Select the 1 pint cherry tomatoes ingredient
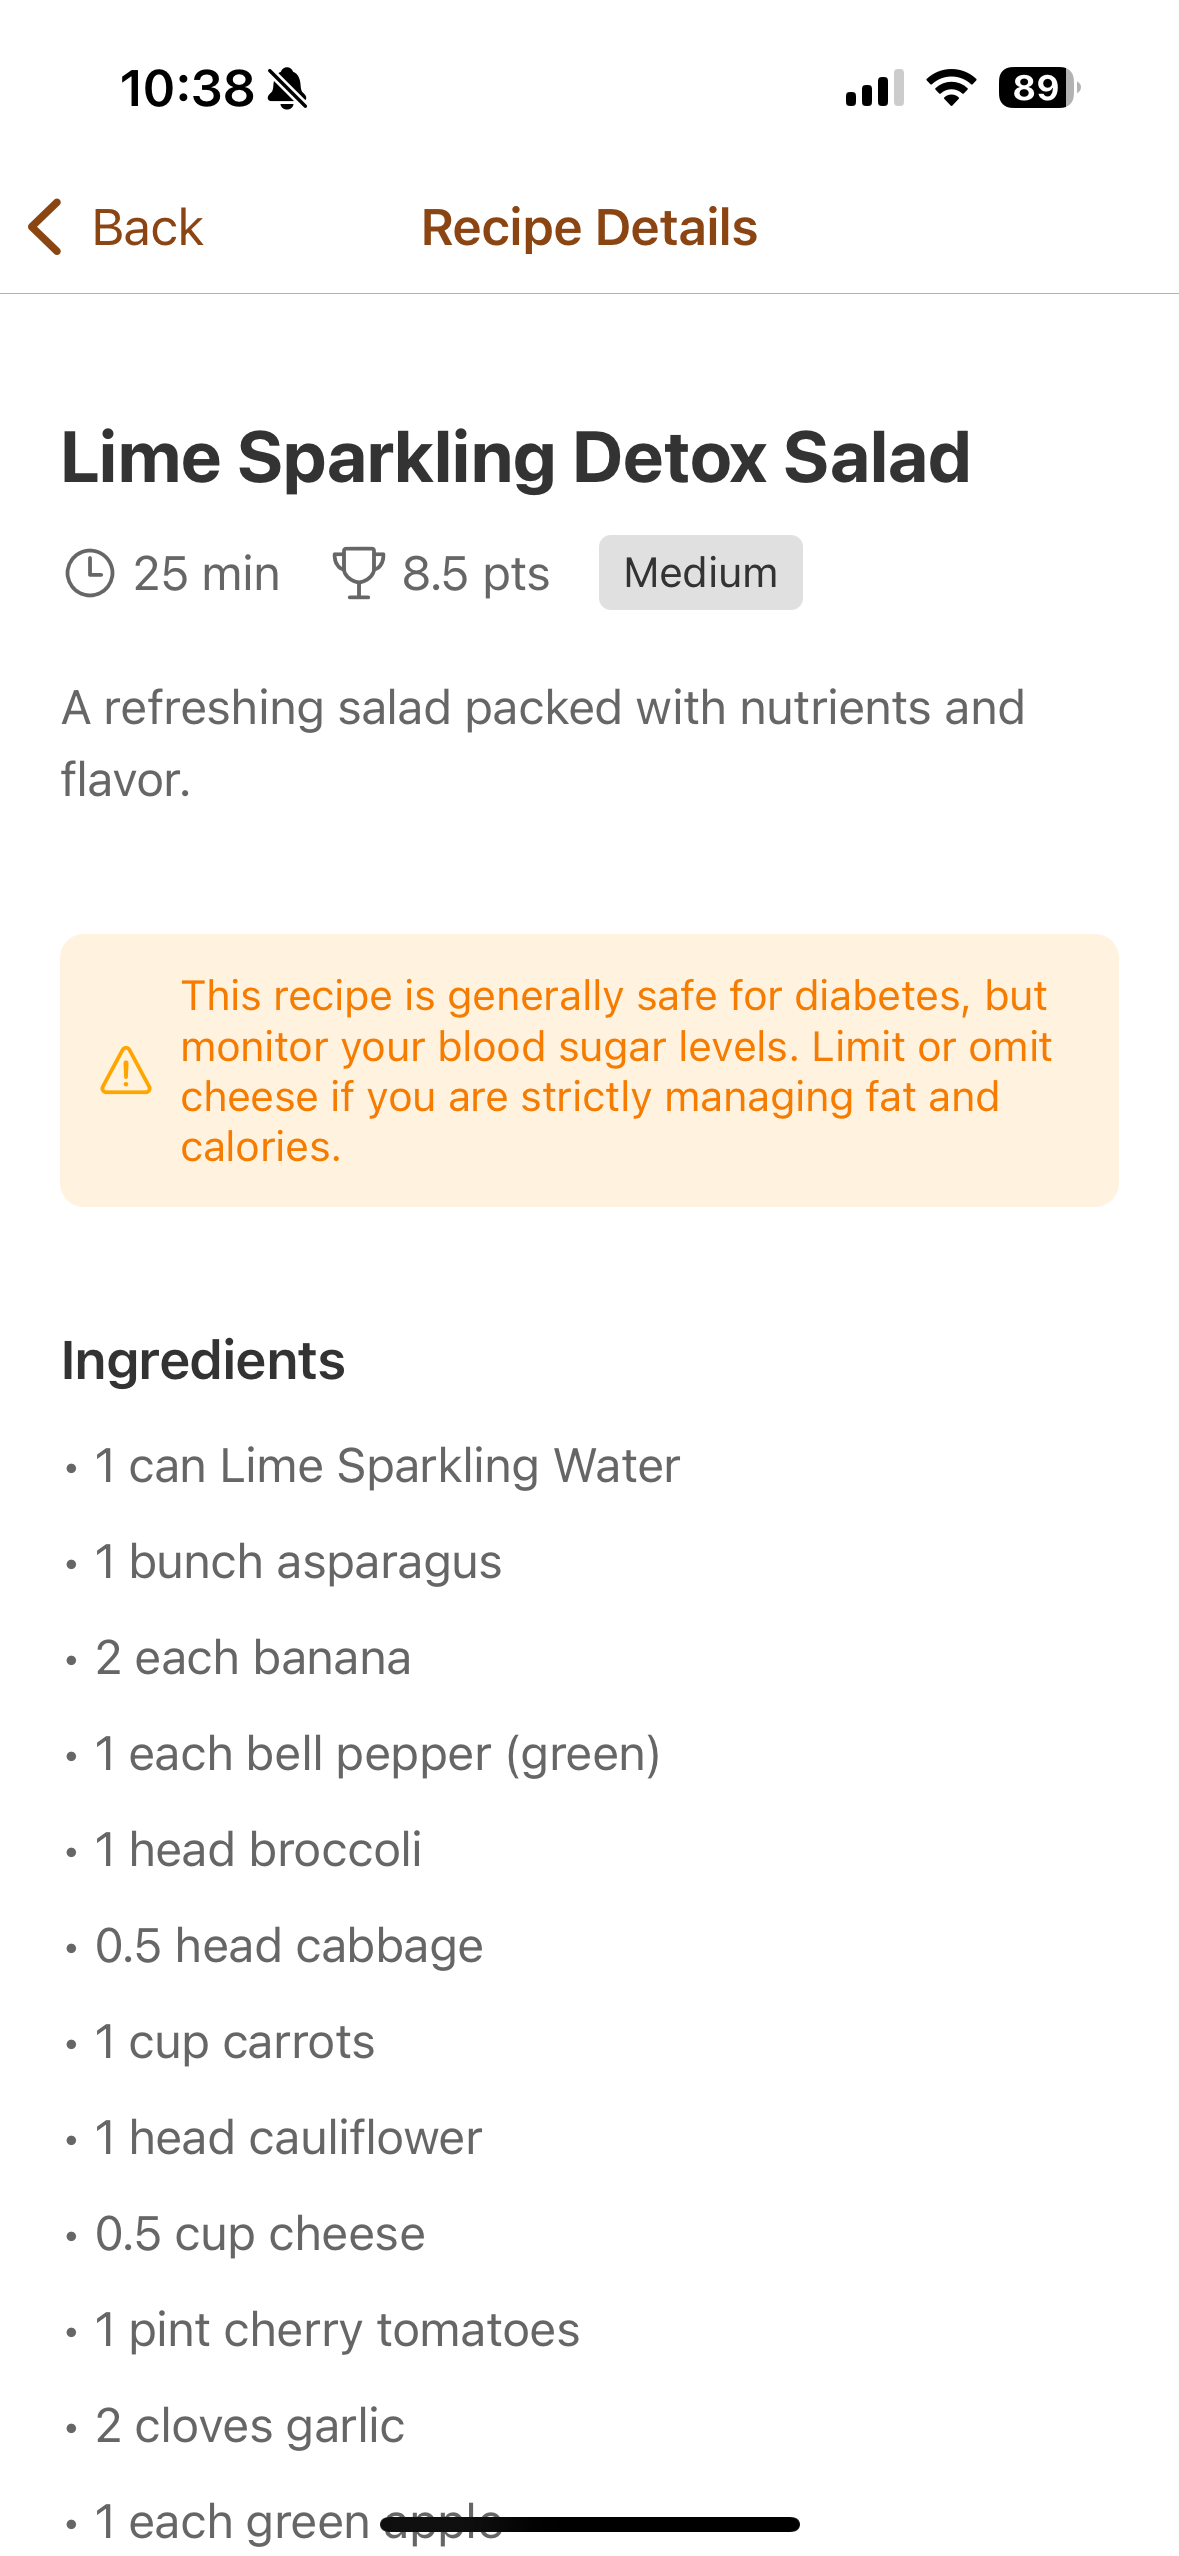The width and height of the screenshot is (1179, 2556). coord(337,2331)
